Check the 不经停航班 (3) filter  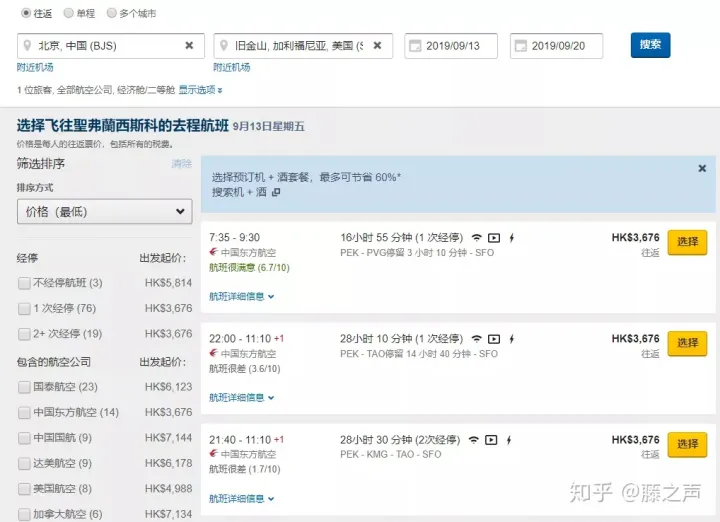pyautogui.click(x=24, y=283)
